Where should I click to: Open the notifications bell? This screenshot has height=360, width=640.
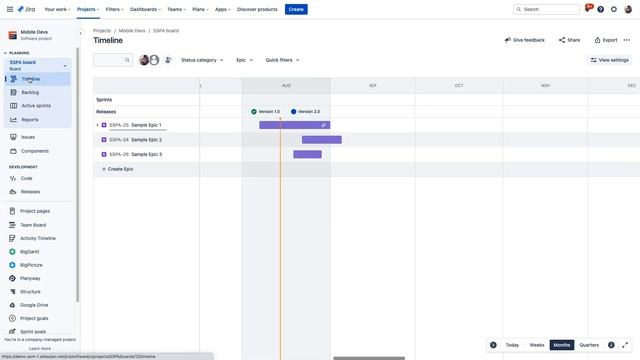(x=588, y=8)
